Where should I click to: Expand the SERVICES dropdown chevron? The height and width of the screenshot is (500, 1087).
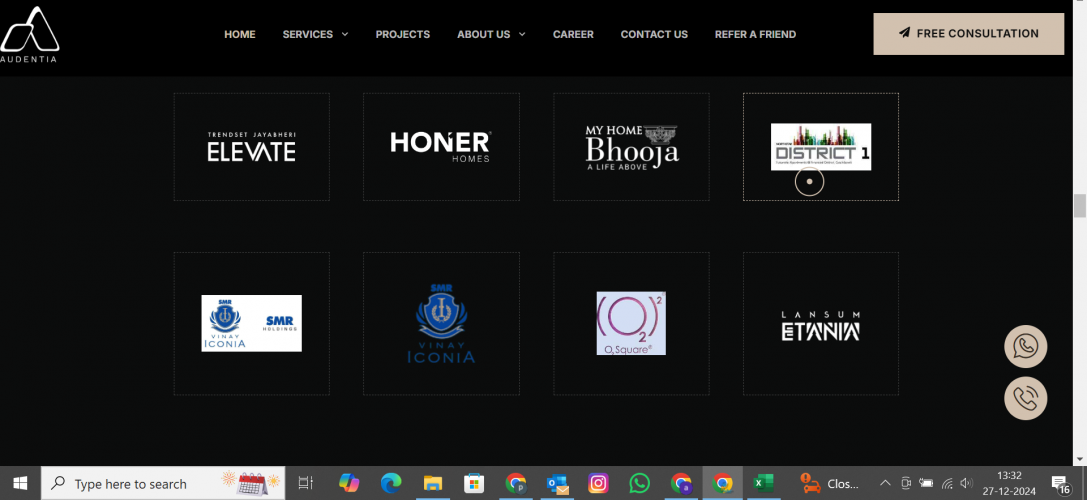point(345,34)
